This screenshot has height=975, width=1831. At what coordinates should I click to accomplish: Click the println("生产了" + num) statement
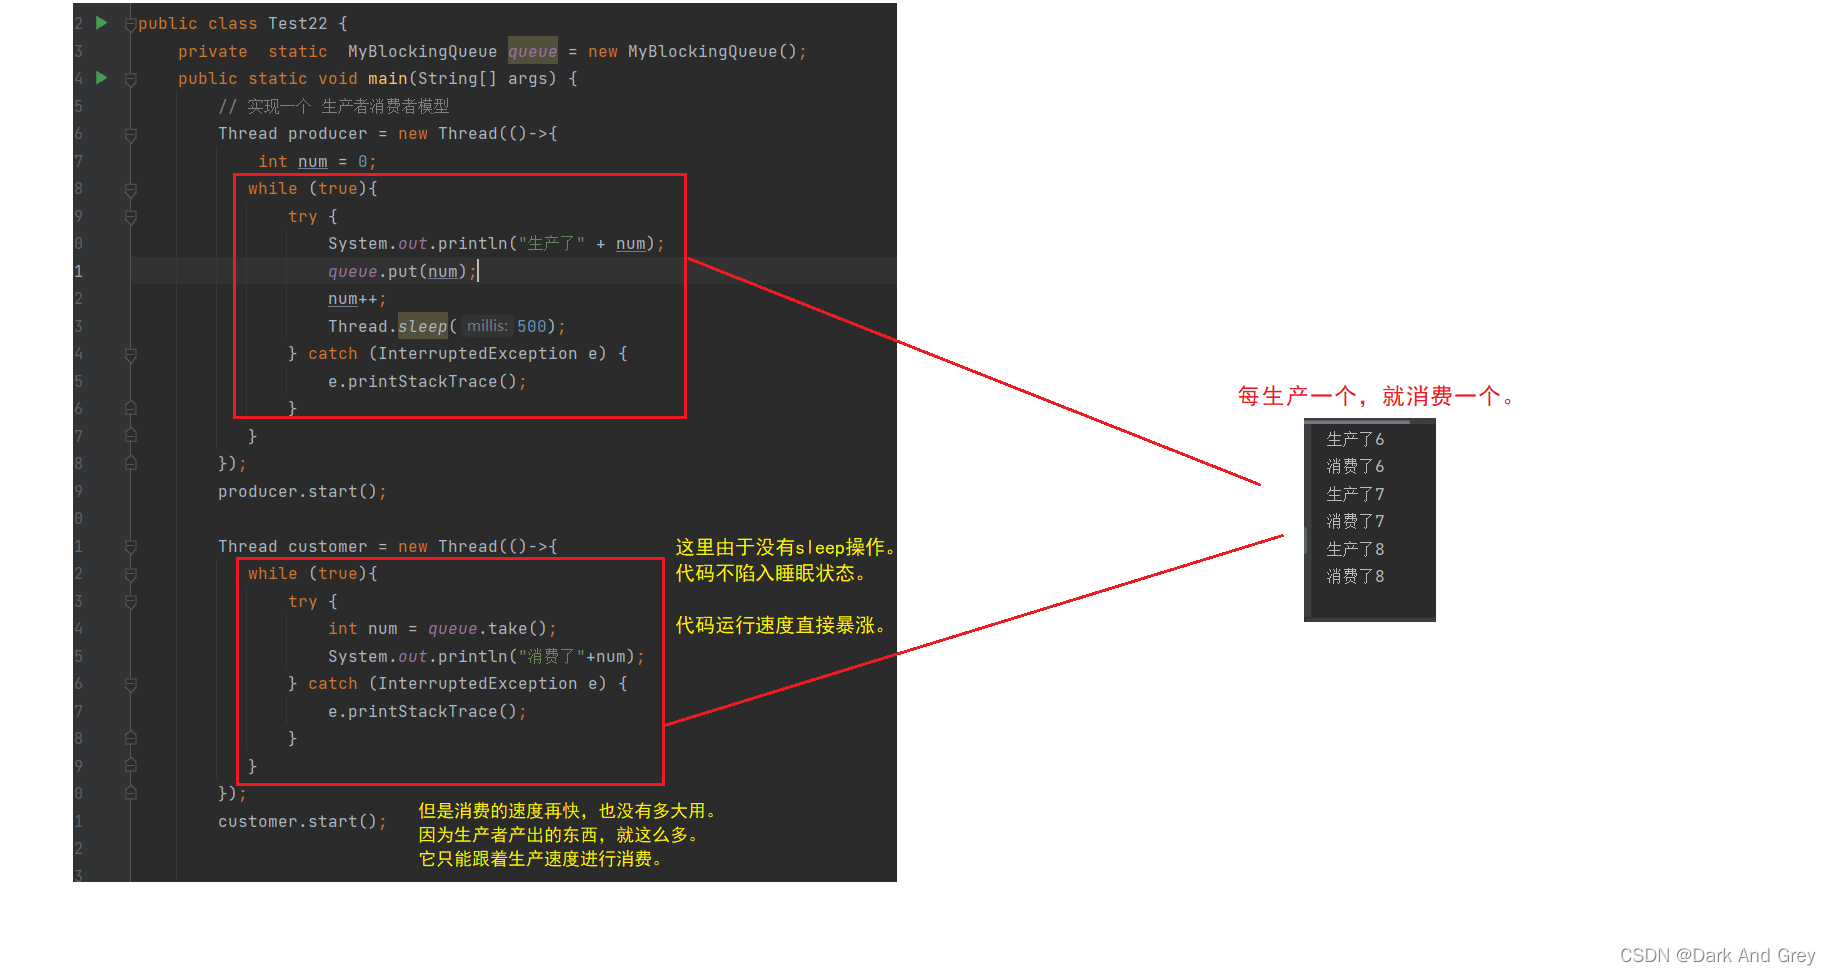tap(496, 243)
